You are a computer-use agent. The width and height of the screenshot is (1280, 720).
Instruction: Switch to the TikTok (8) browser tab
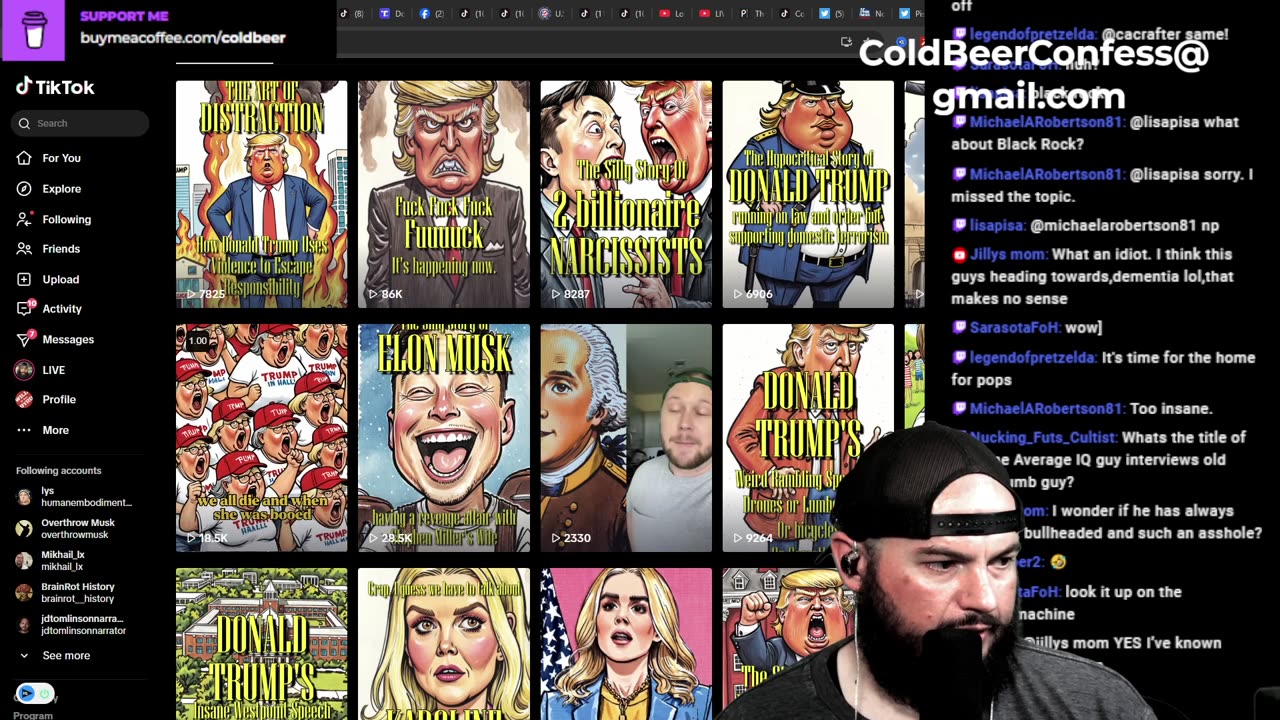352,14
